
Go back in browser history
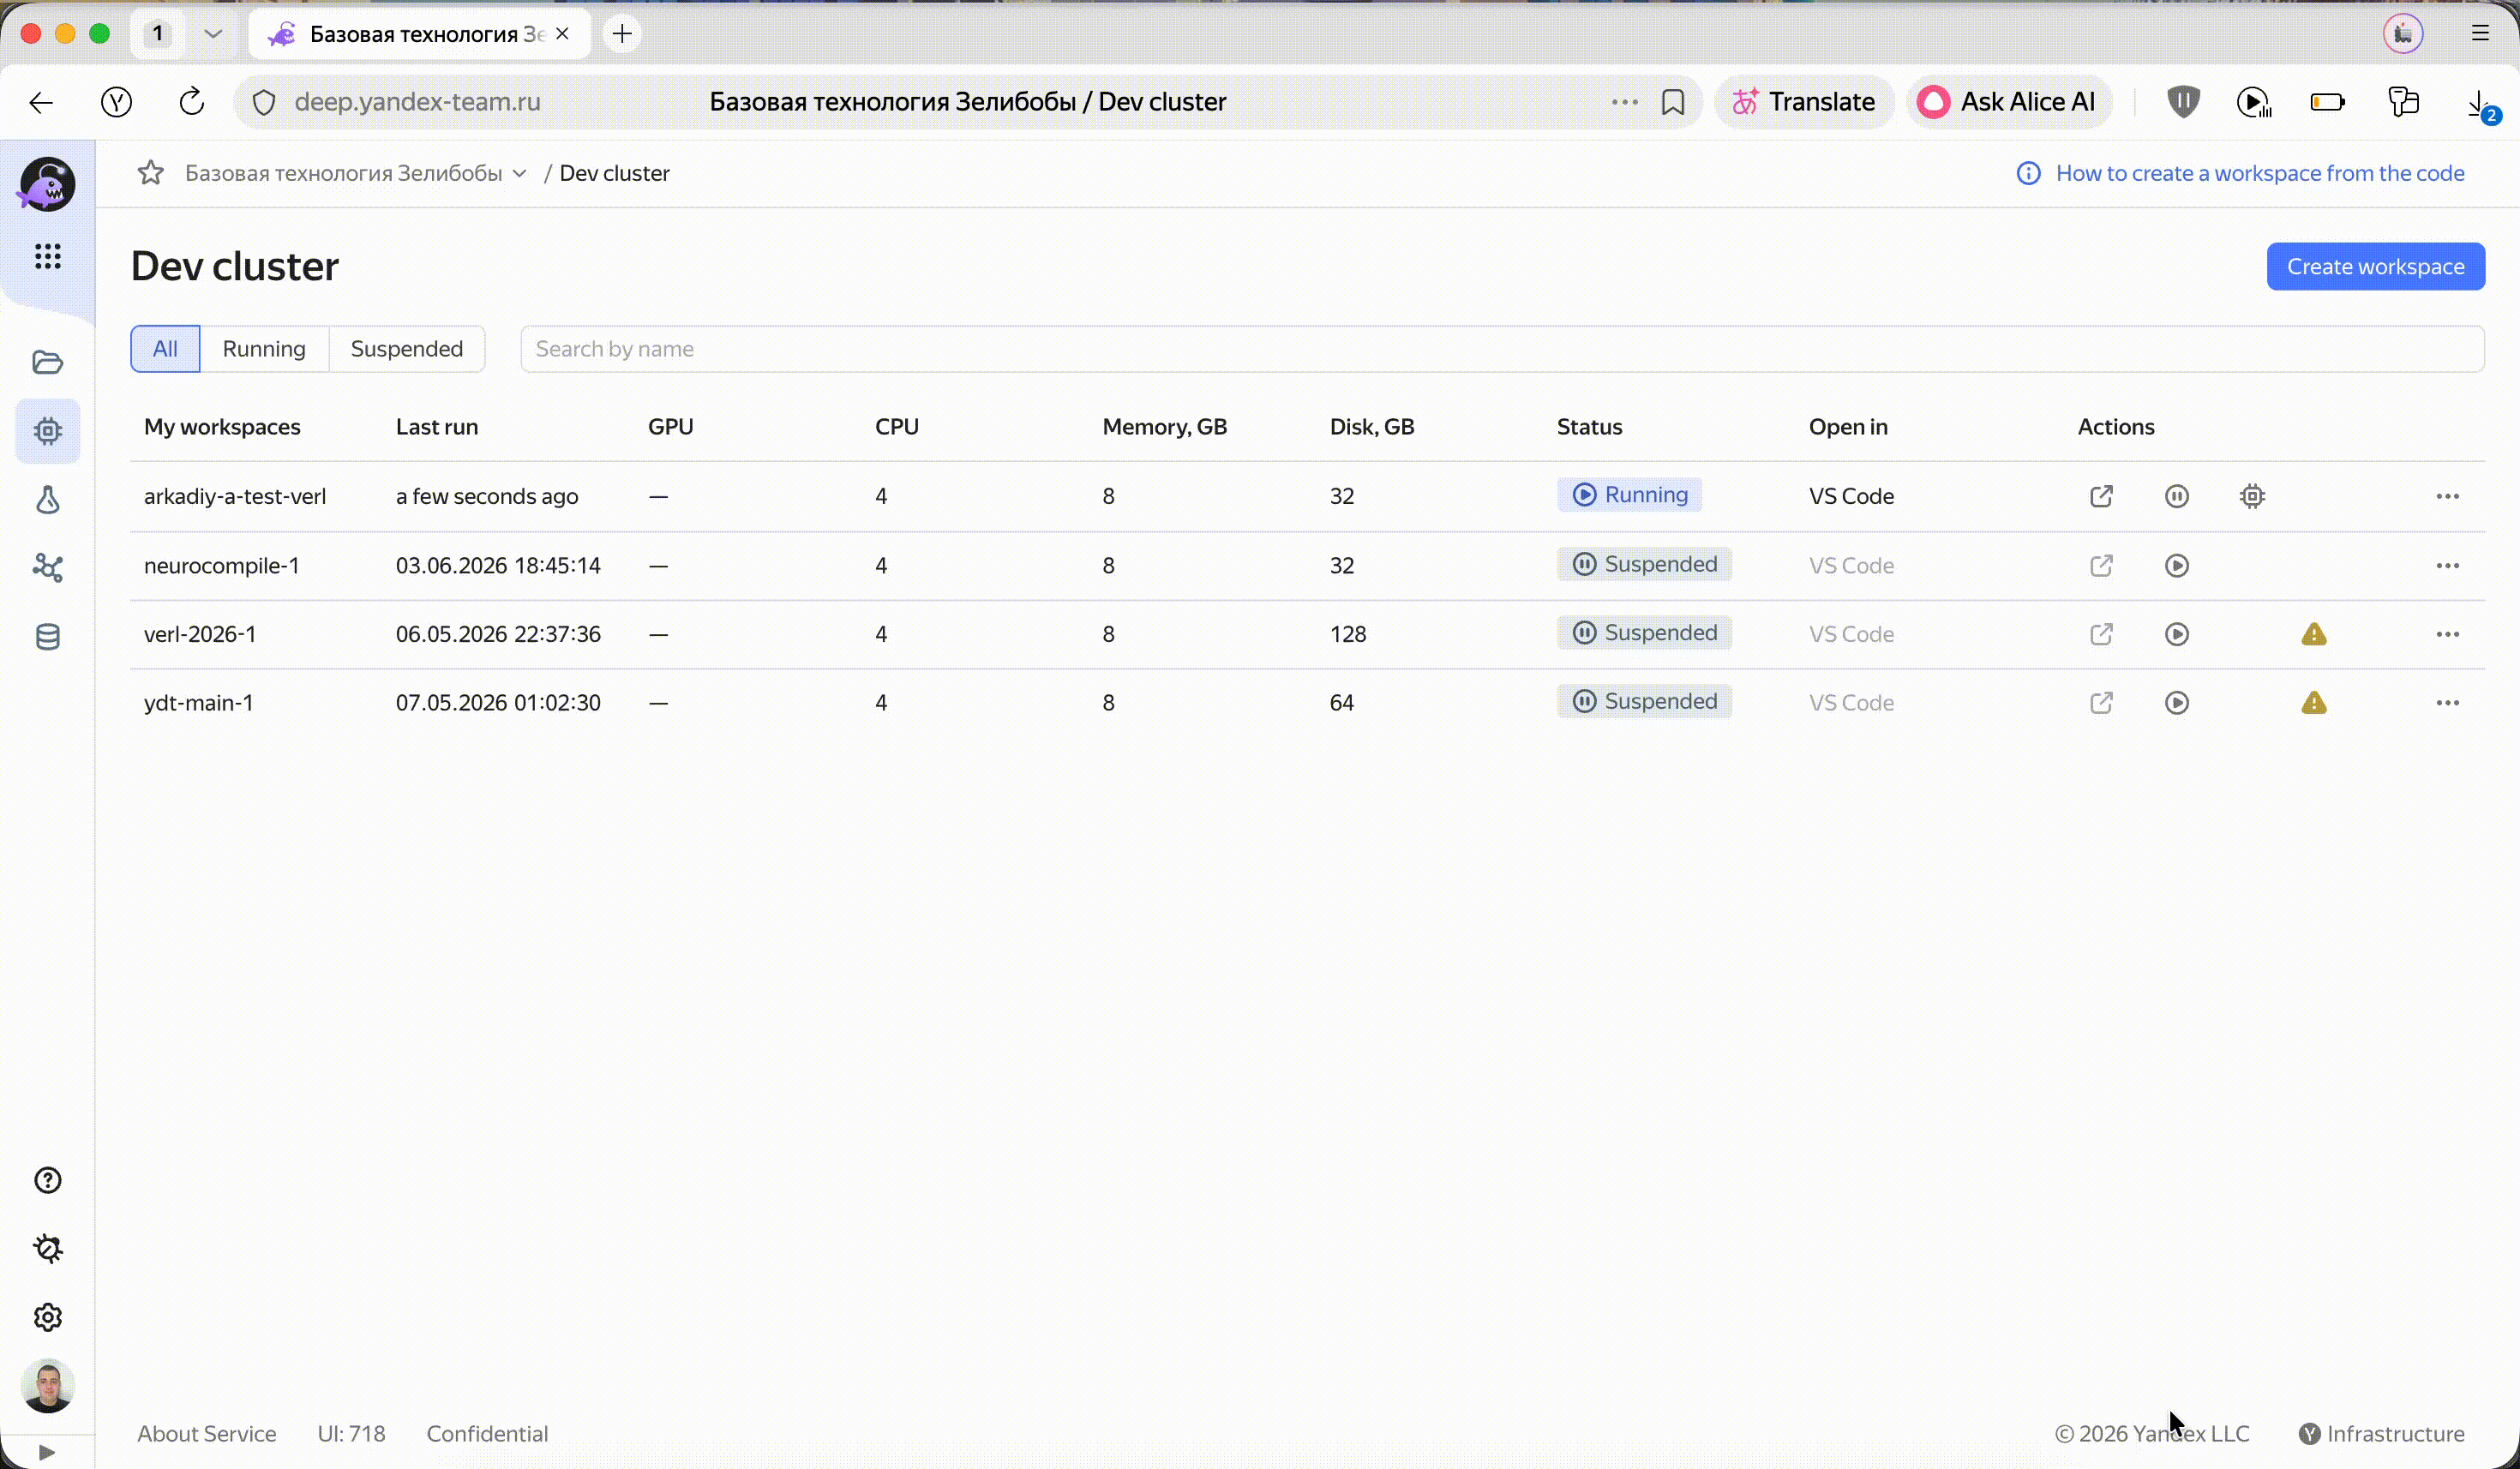coord(41,102)
